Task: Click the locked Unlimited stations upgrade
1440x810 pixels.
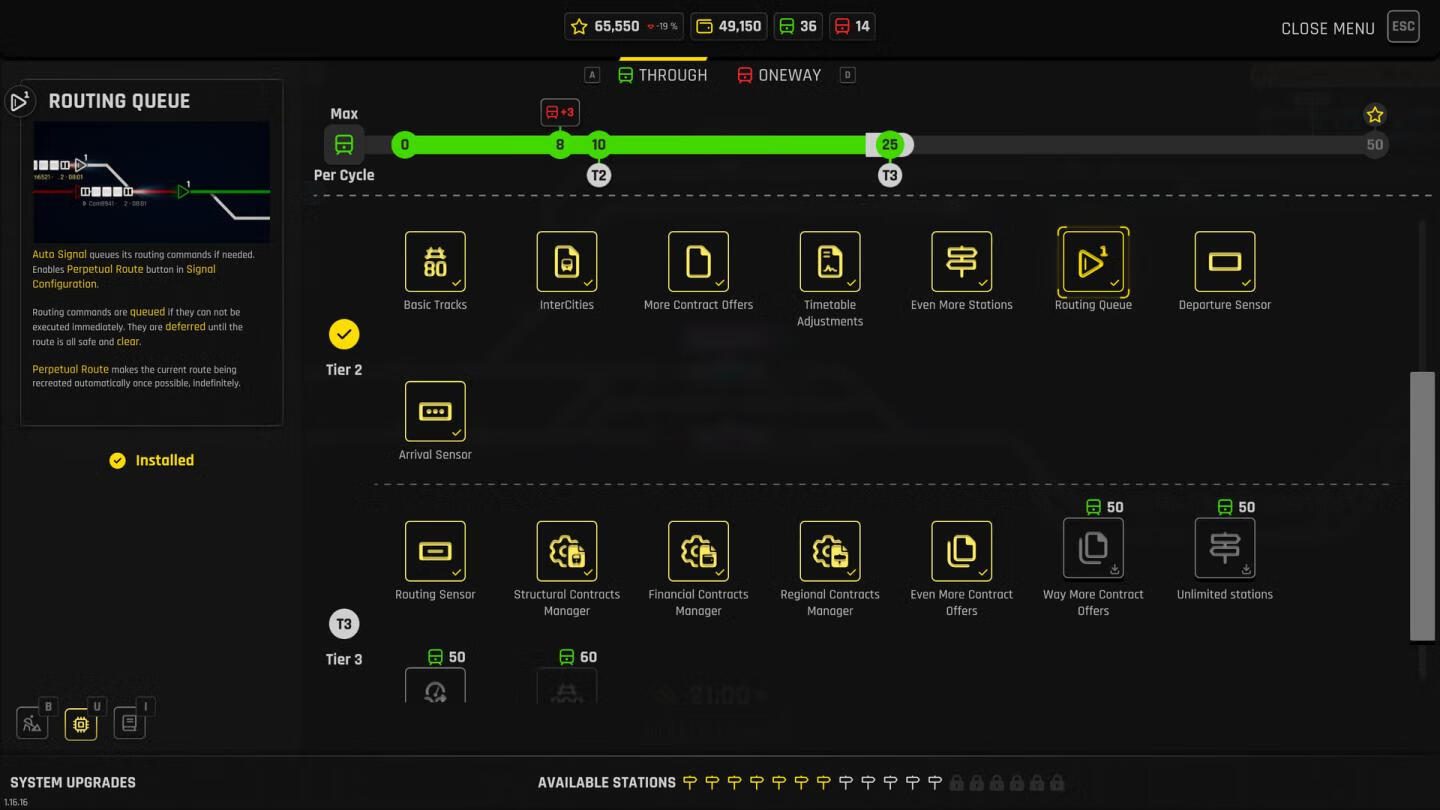Action: tap(1224, 548)
